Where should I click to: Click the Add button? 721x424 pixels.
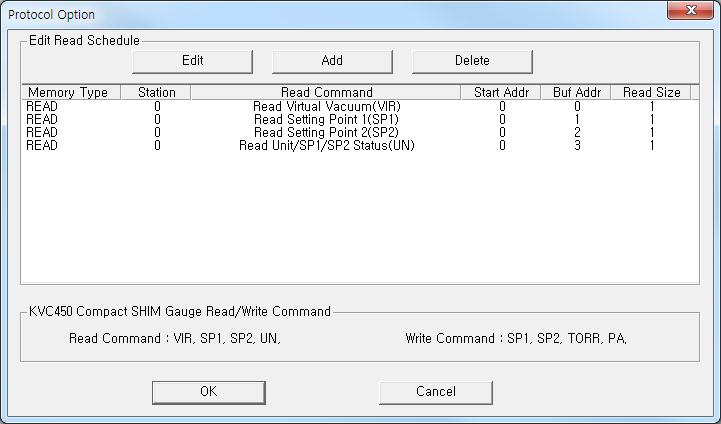[x=332, y=61]
